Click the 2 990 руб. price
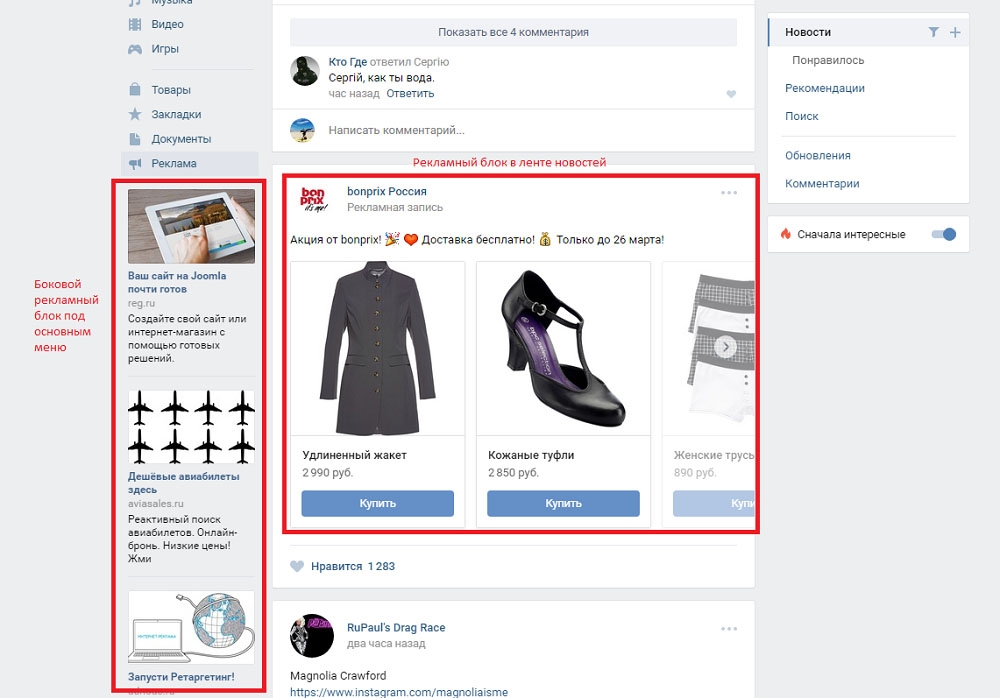This screenshot has height=698, width=1000. 327,473
